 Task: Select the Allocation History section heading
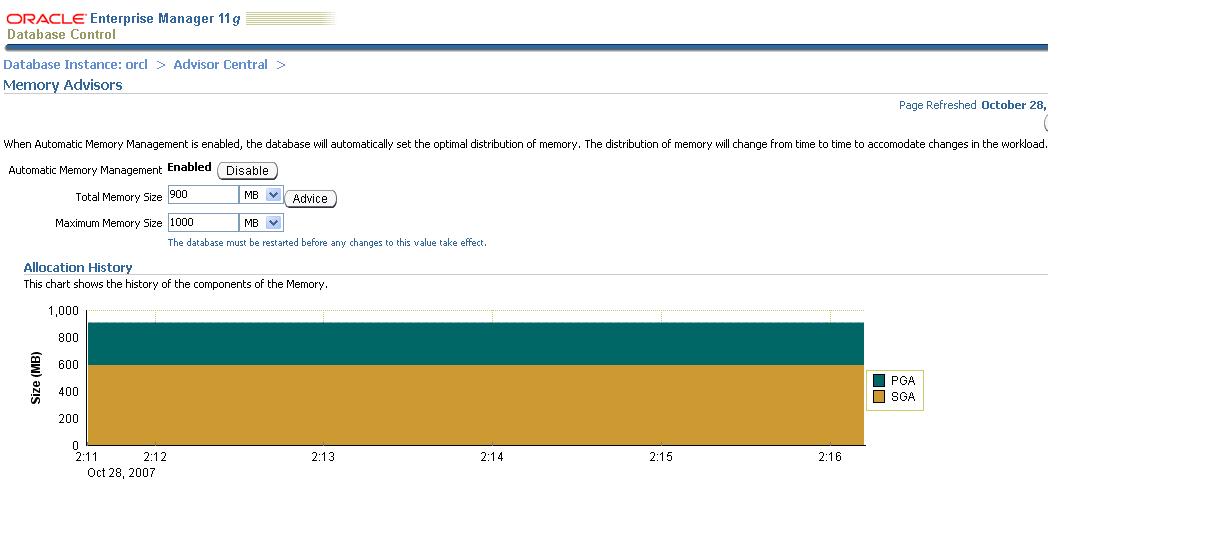click(78, 267)
